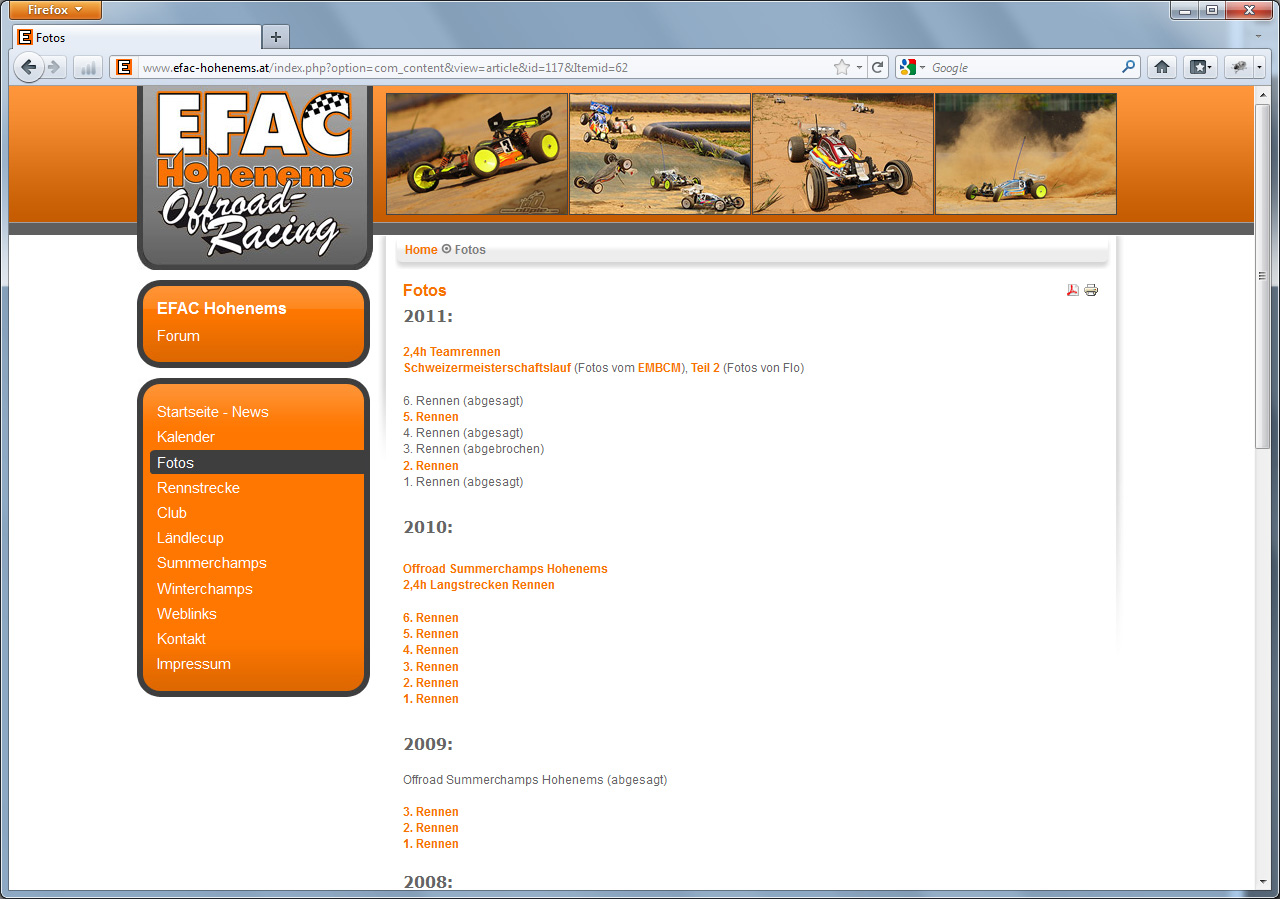The width and height of the screenshot is (1280, 899).
Task: Click the signal bars icon beside navigation arrows
Action: point(87,67)
